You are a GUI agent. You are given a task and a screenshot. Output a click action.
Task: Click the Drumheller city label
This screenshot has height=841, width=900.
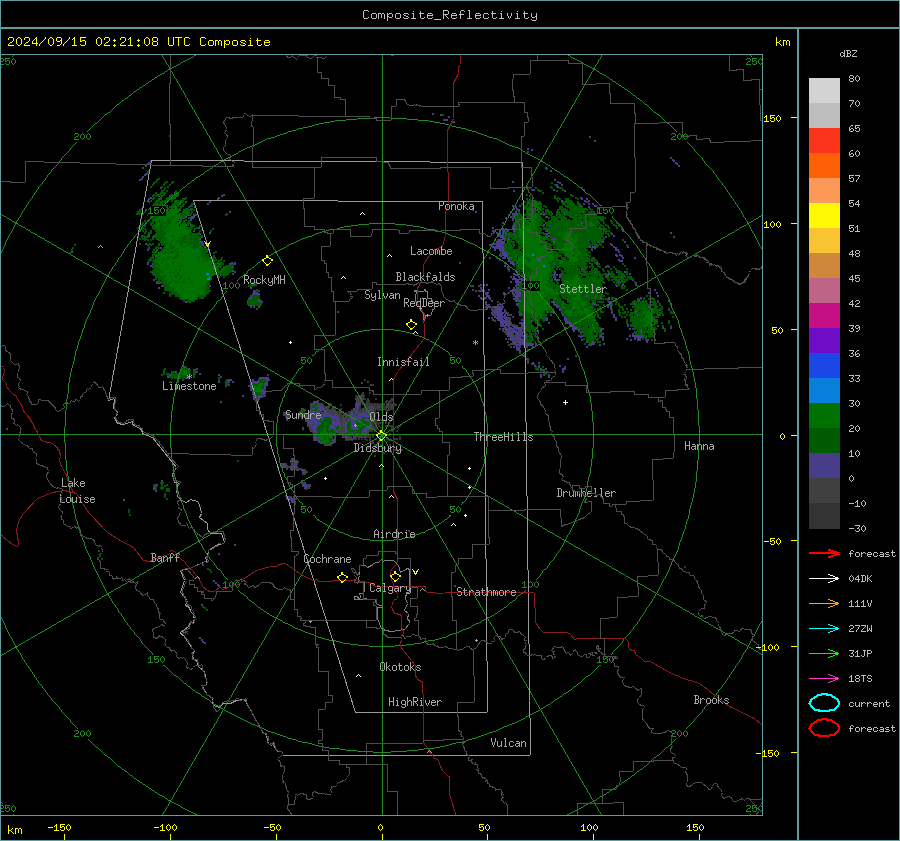[x=586, y=493]
